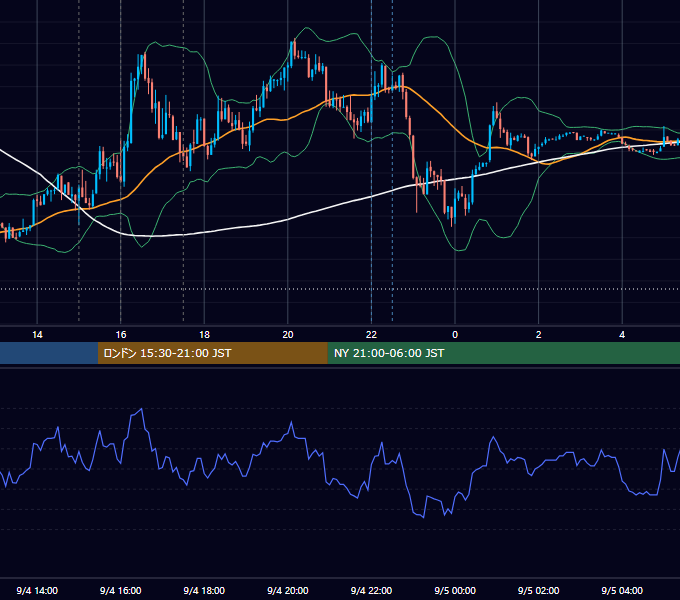The height and width of the screenshot is (600, 680).
Task: Click the 9/5 00:00 date label
Action: [455, 590]
